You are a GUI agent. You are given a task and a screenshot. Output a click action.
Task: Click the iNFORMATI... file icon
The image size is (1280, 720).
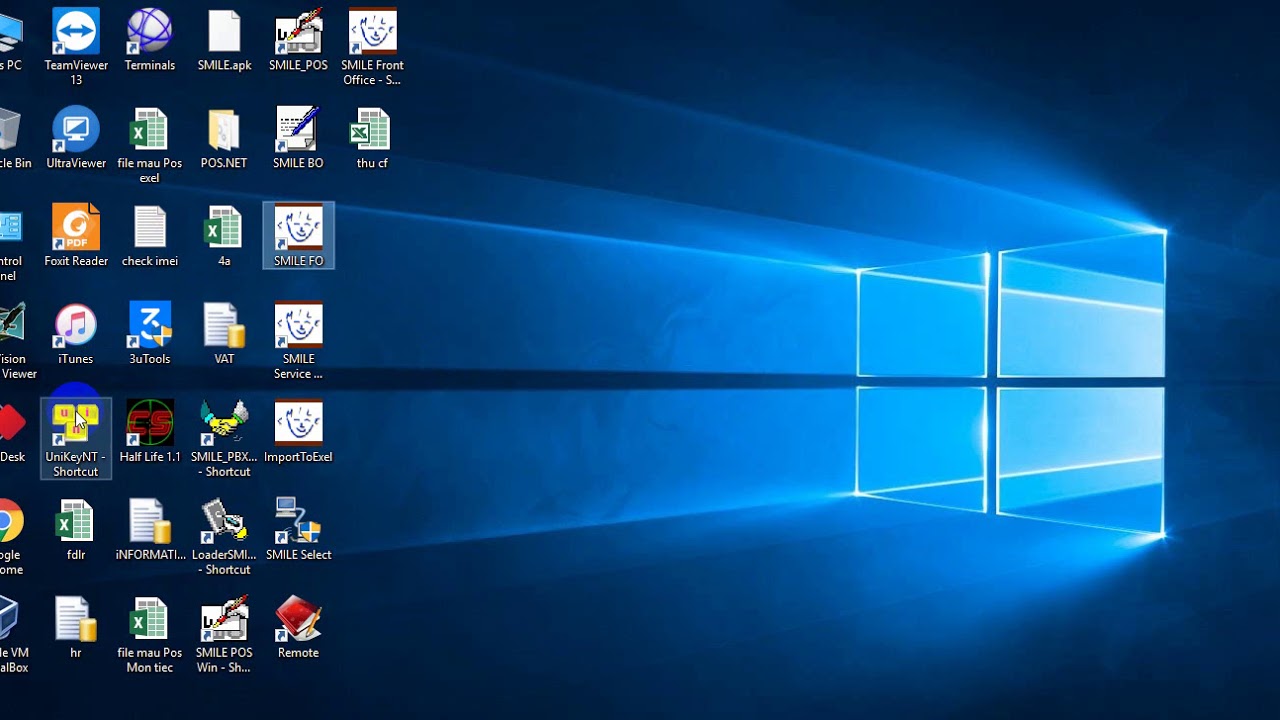(x=150, y=530)
